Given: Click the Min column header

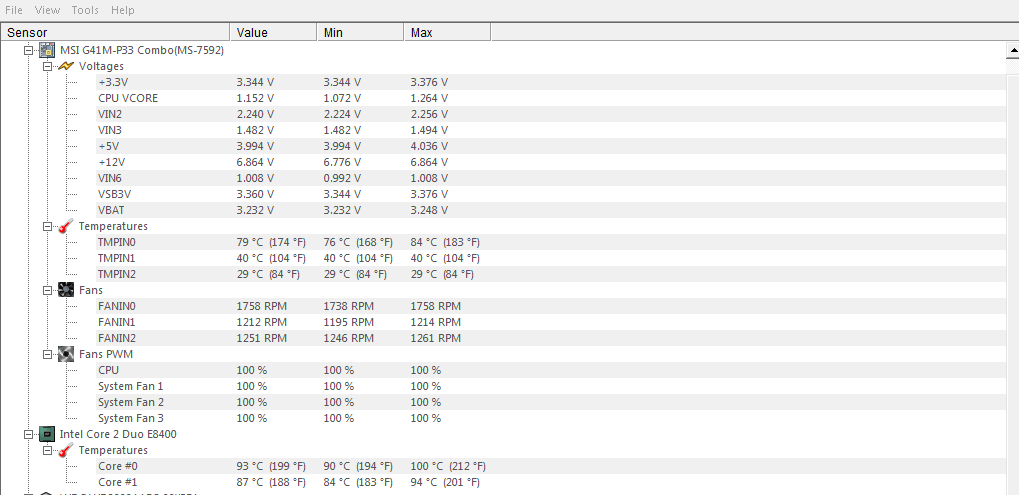Looking at the screenshot, I should [361, 32].
